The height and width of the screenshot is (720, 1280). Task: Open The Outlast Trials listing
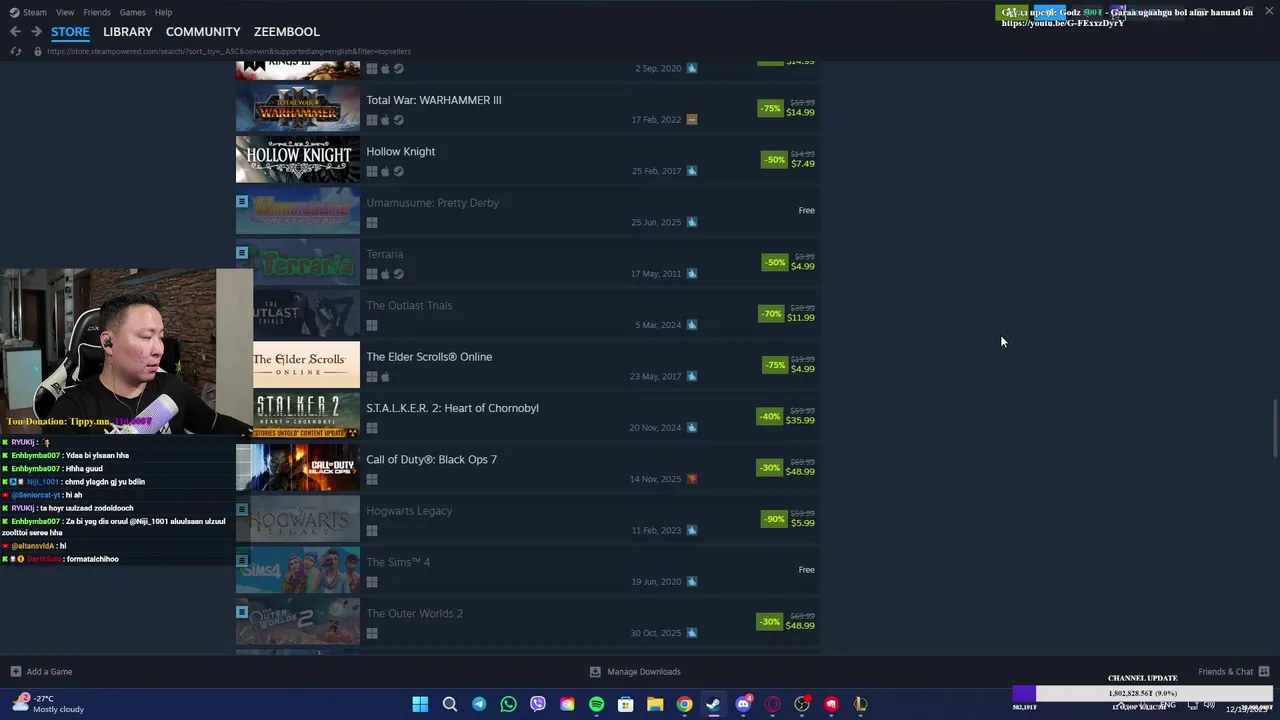click(528, 314)
